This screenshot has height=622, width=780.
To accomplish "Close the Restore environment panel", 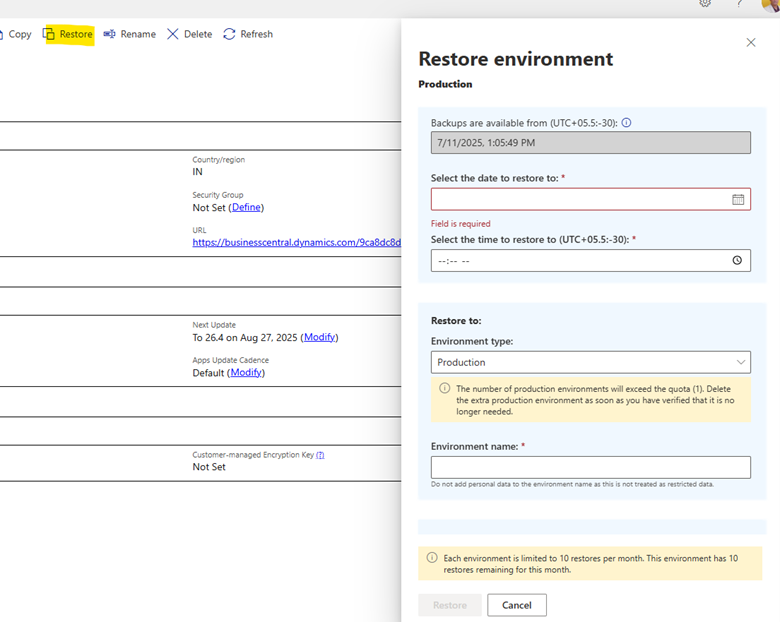I will pos(751,42).
